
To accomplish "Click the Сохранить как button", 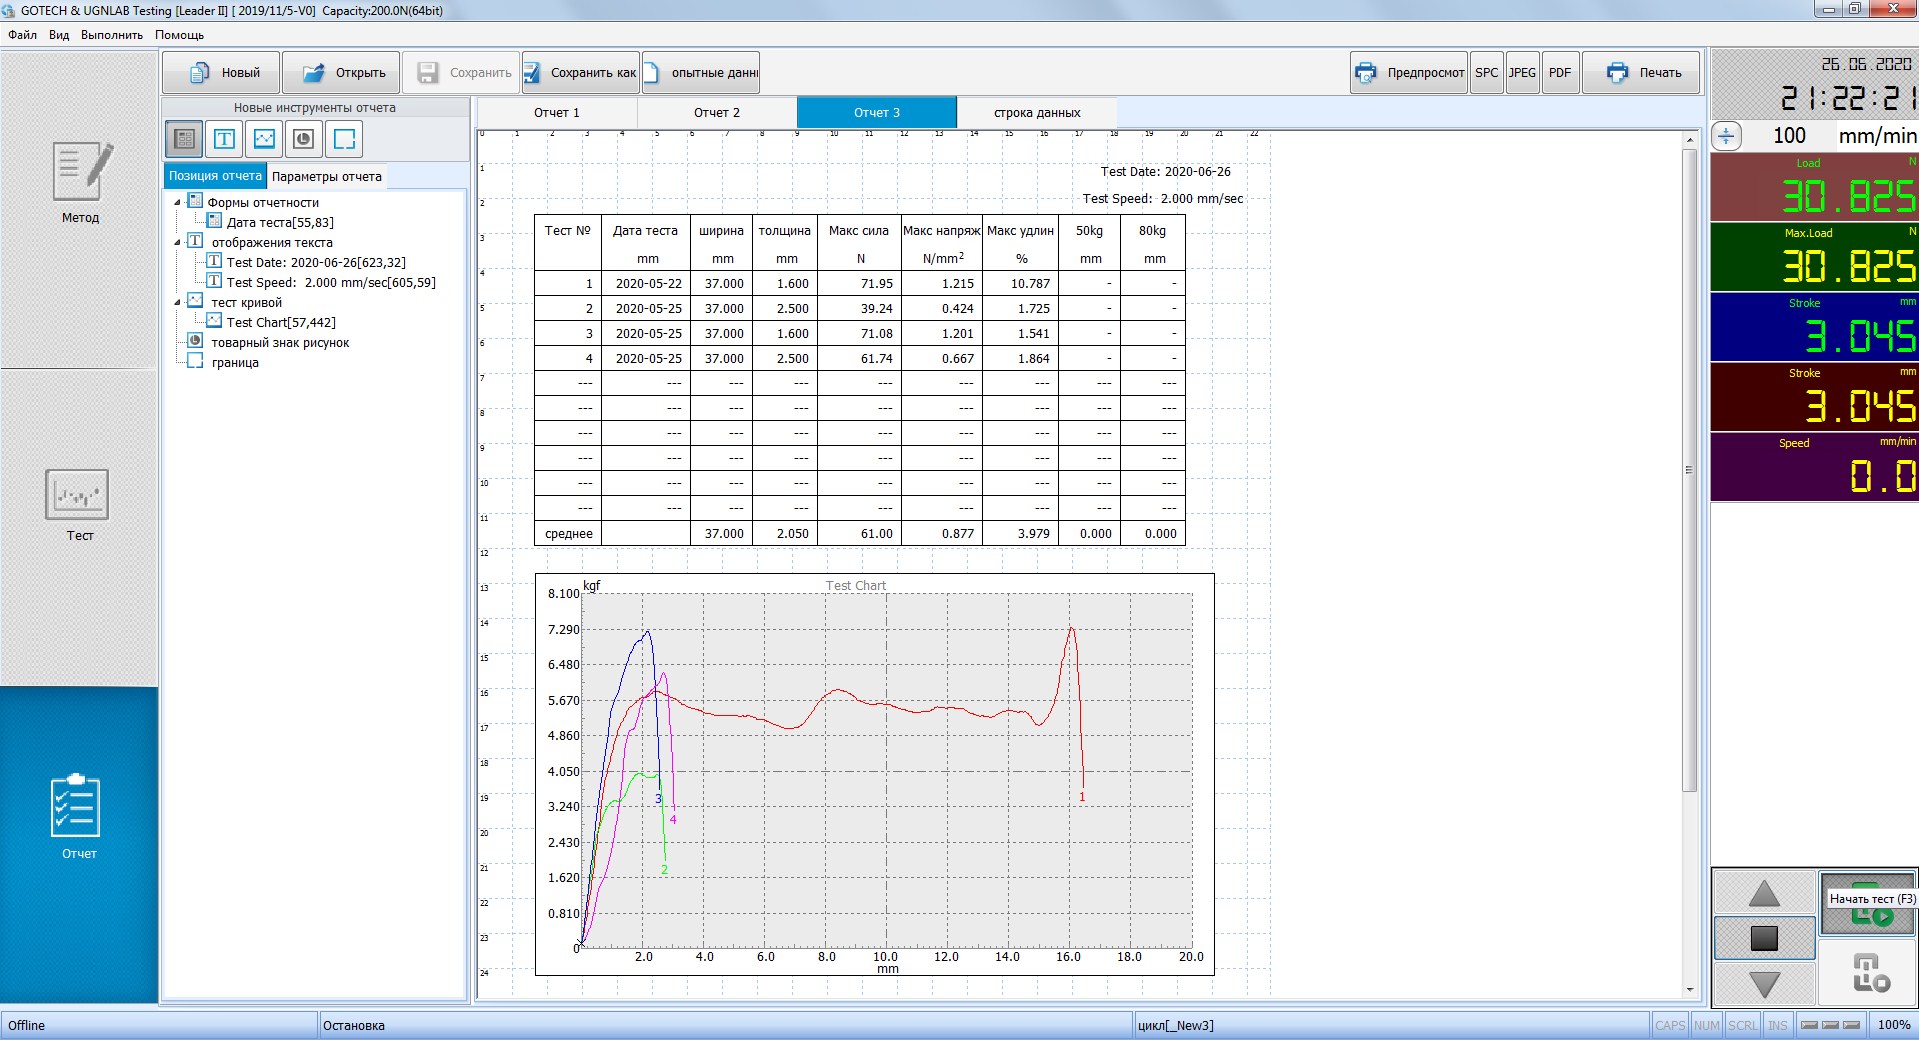I will click(581, 73).
